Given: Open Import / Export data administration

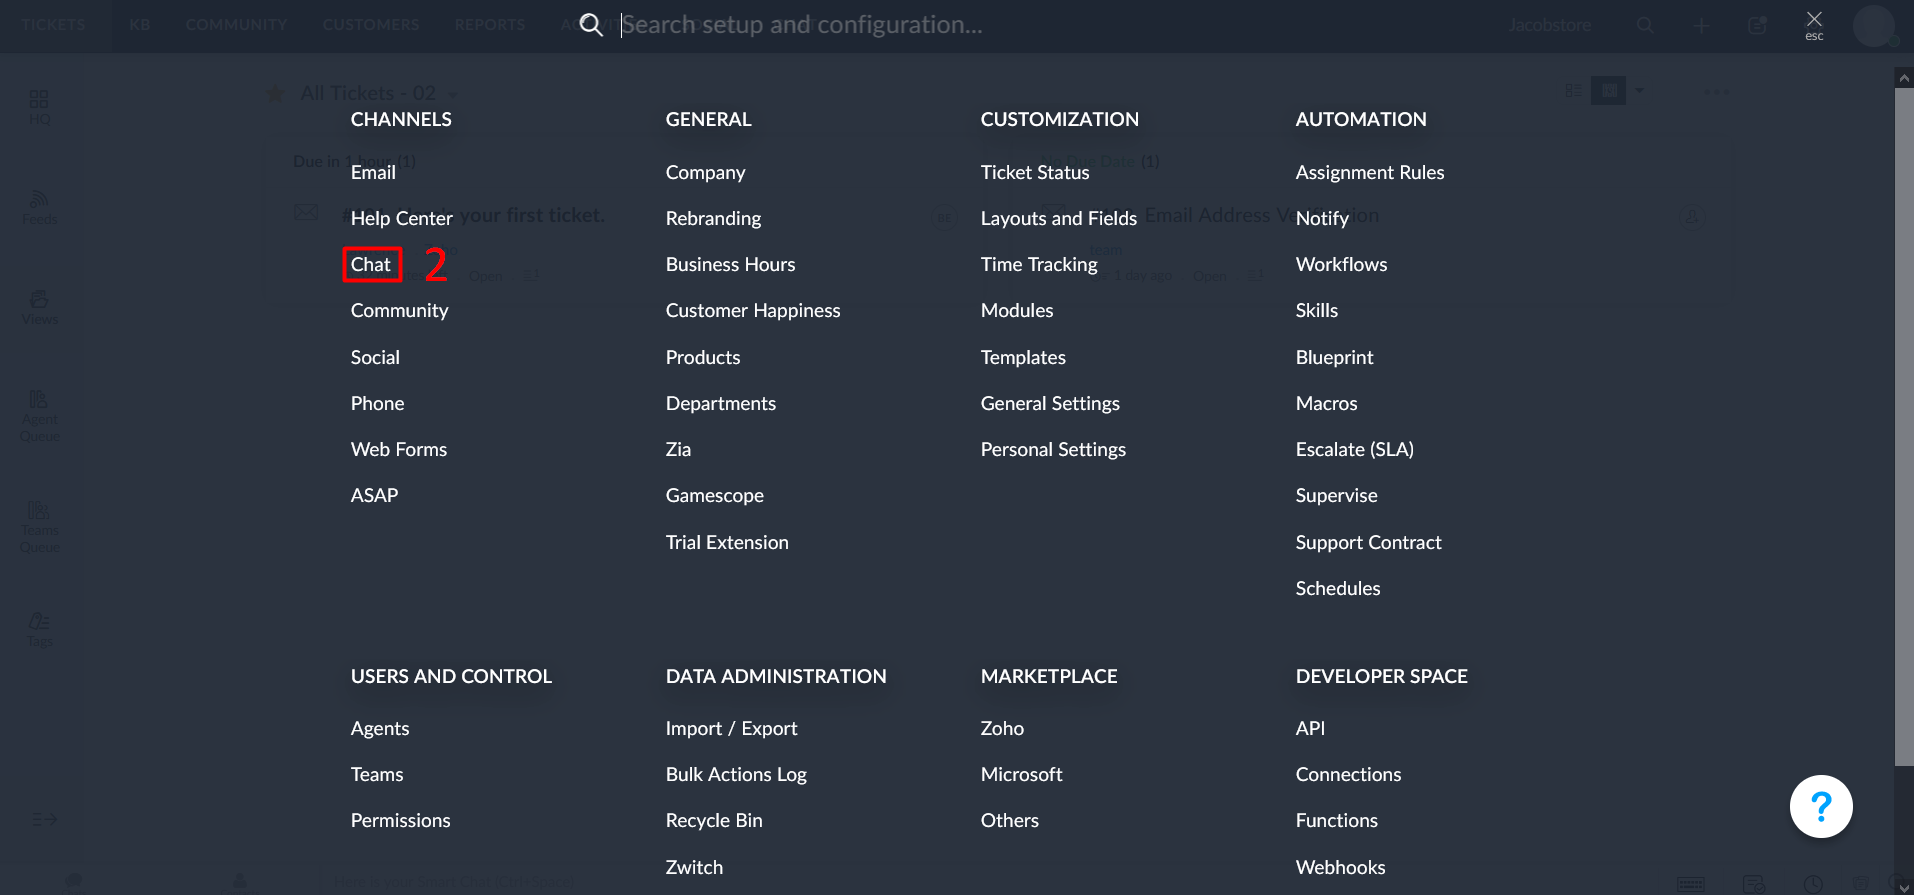Looking at the screenshot, I should (x=731, y=728).
